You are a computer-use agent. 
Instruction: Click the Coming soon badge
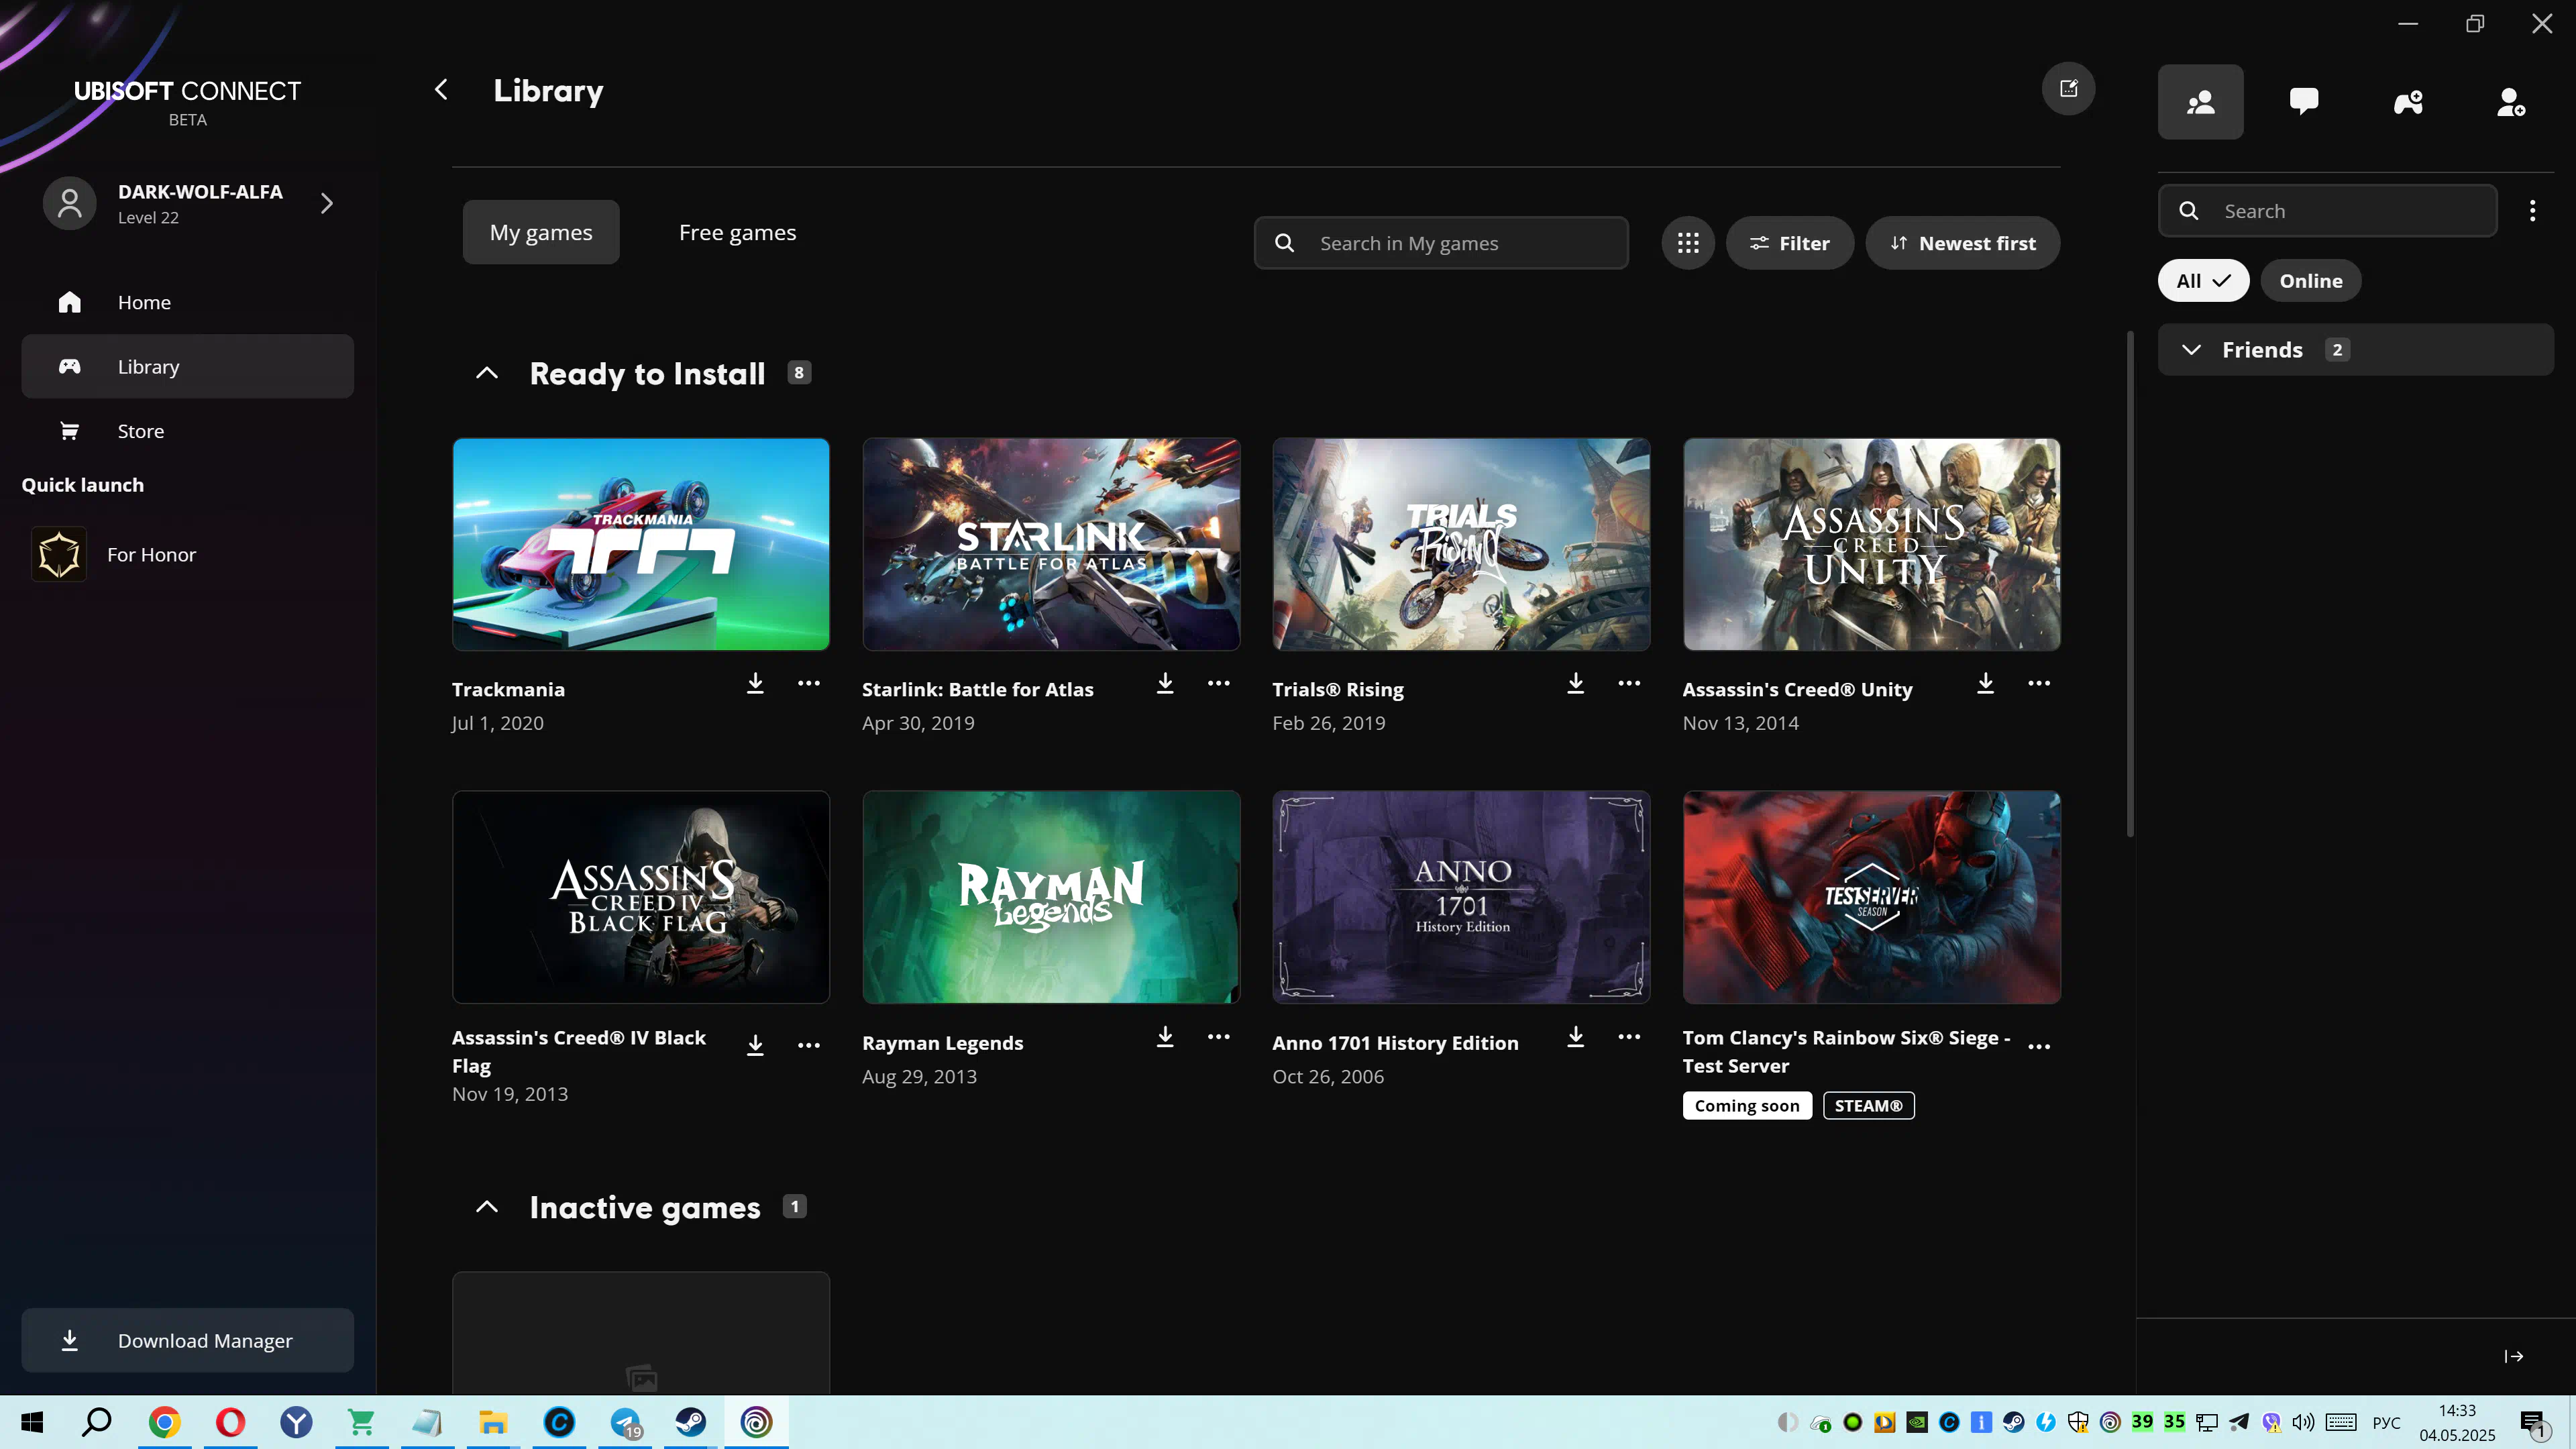click(1746, 1106)
